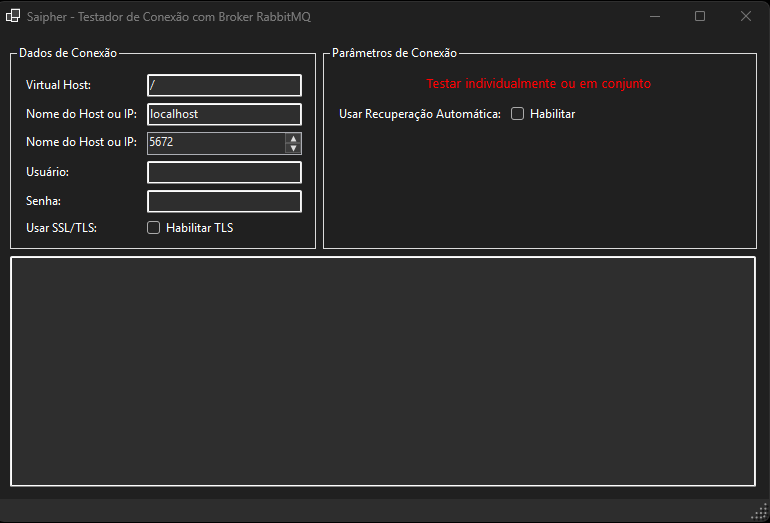The height and width of the screenshot is (523, 770).
Task: Increase the port value with up arrow
Action: tap(293, 138)
